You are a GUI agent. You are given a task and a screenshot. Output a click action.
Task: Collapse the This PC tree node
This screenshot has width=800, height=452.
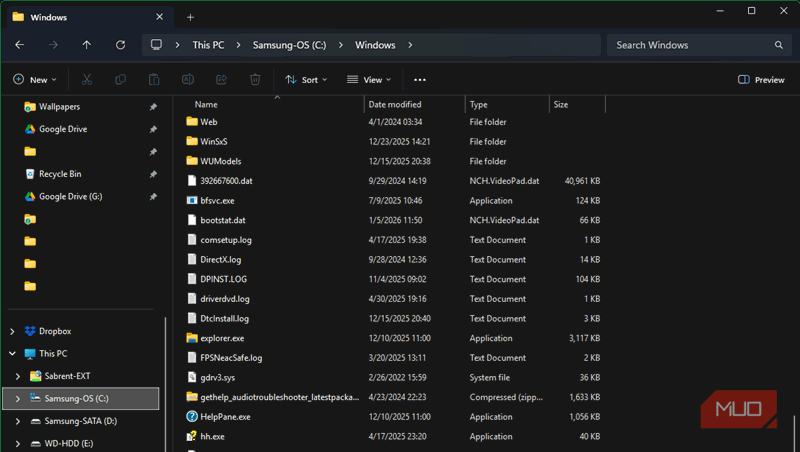point(12,354)
